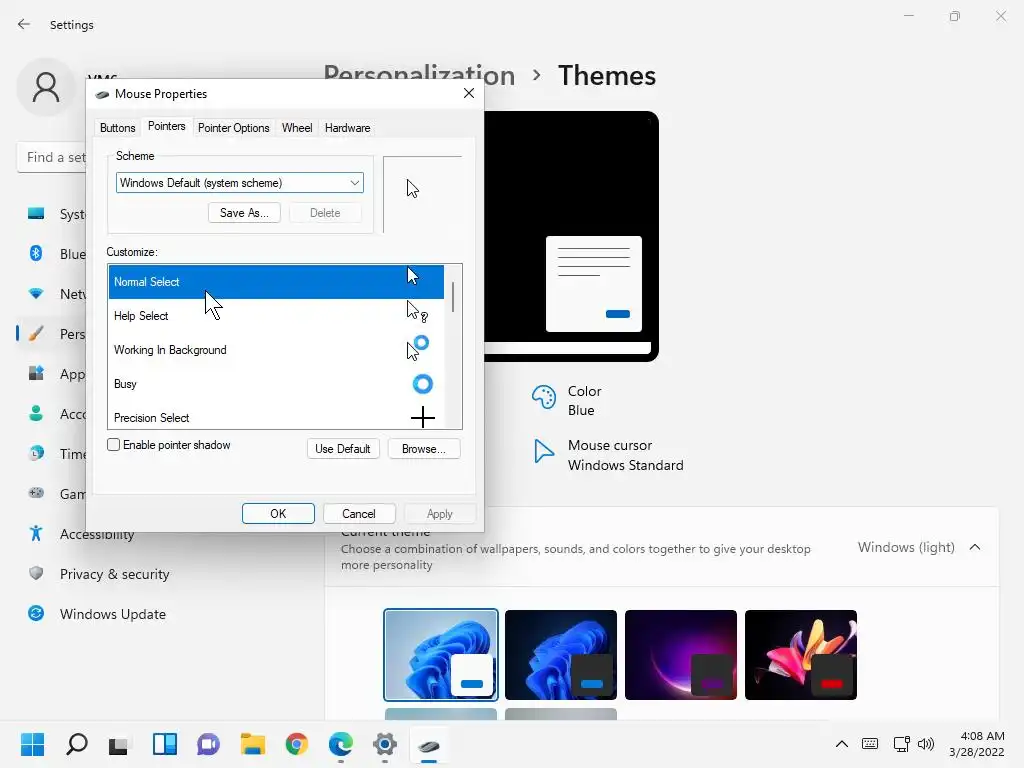Open Gaming icon in sidebar
1024x768 pixels.
36,493
